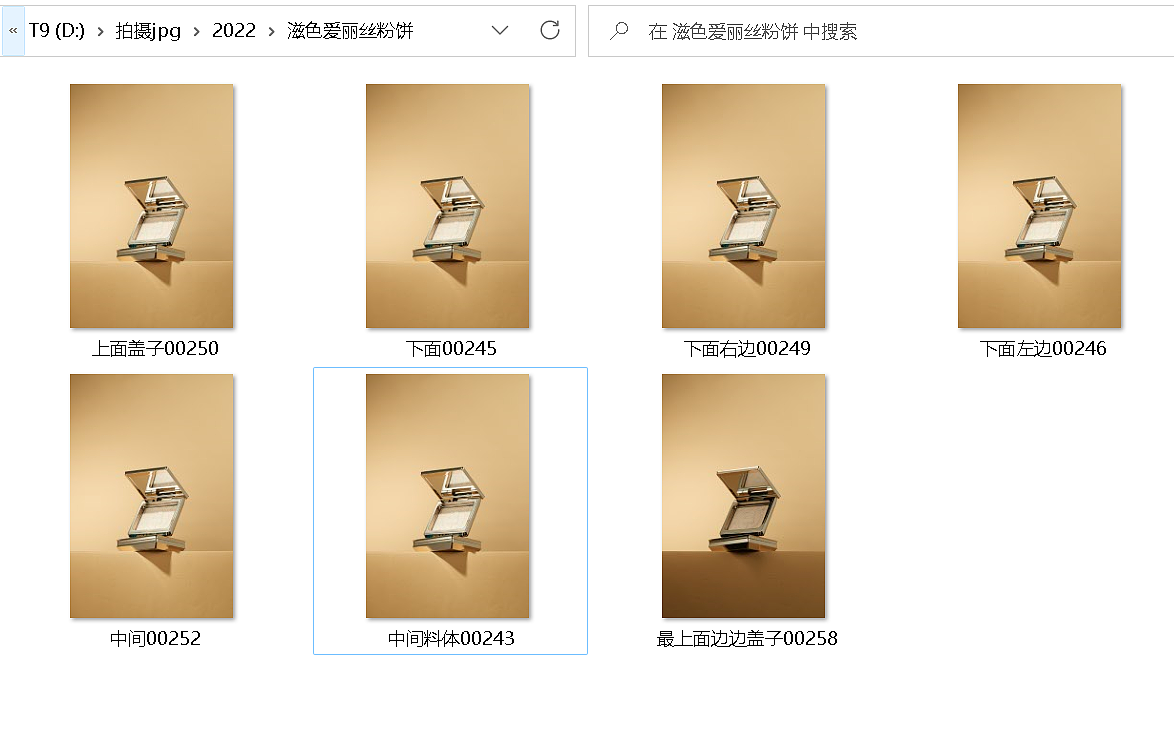
Task: Expand chevron after 拍摄jpg breadcrumb
Action: [197, 31]
